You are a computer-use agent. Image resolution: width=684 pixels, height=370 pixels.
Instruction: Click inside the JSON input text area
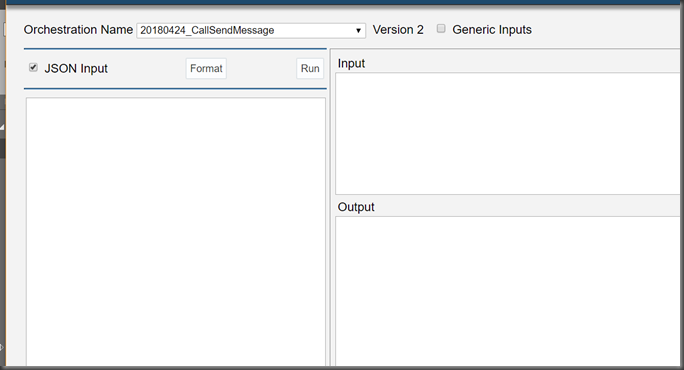[x=176, y=231]
